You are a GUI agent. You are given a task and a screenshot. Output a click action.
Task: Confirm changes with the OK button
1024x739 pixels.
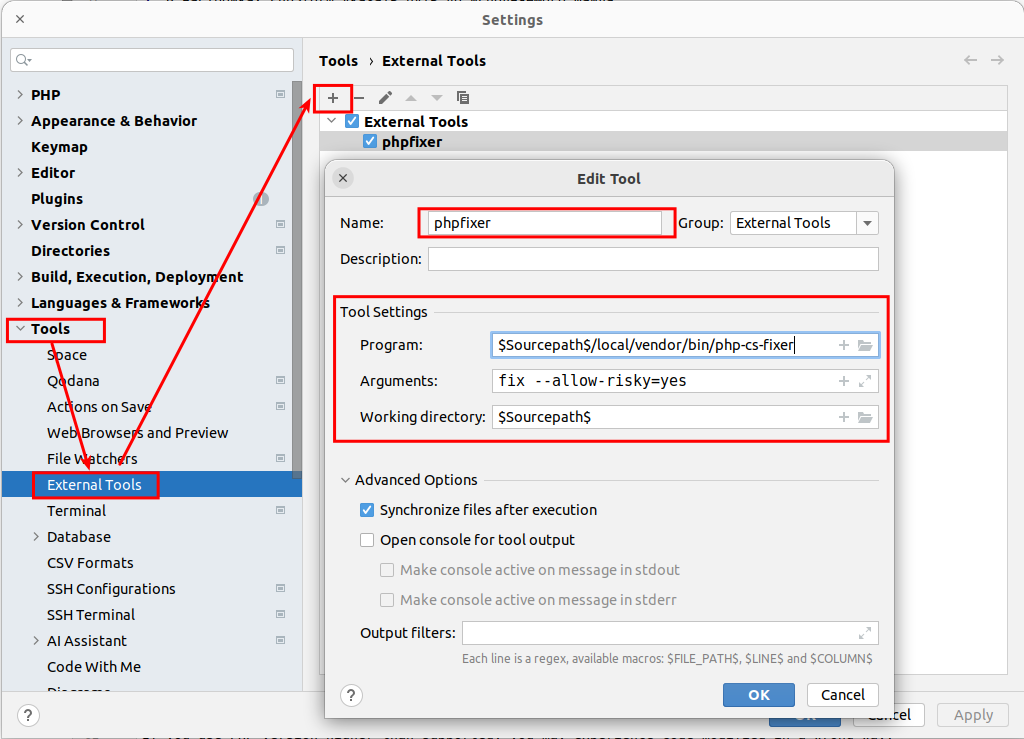[758, 695]
